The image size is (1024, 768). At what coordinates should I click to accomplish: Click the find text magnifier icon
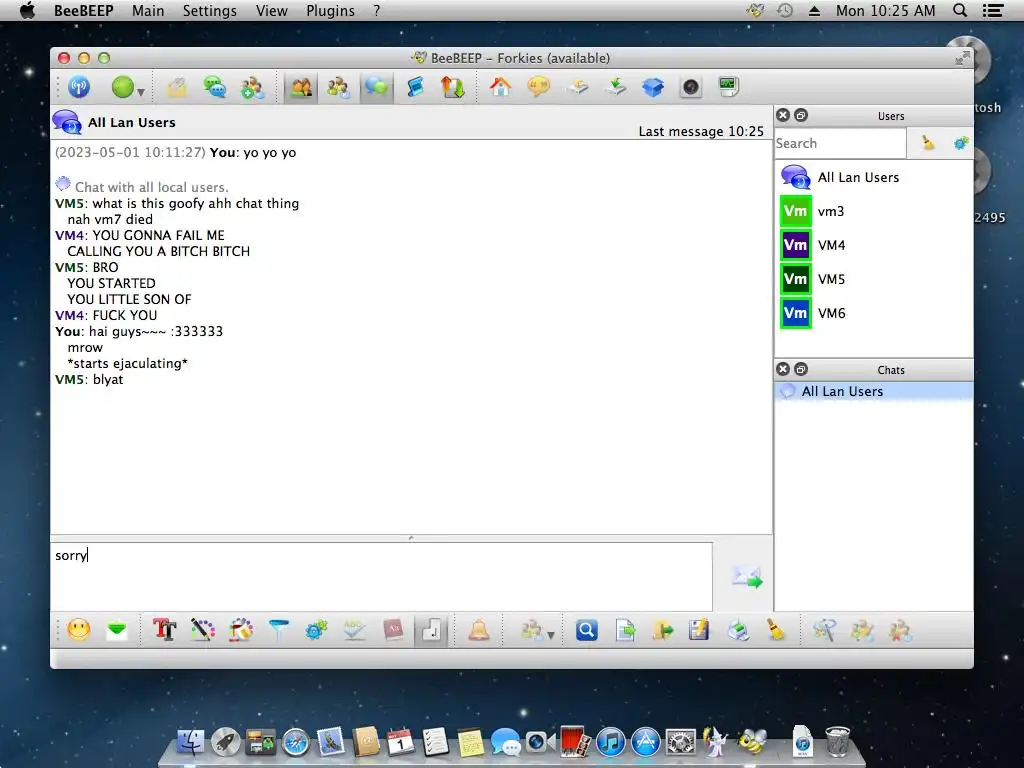[586, 630]
